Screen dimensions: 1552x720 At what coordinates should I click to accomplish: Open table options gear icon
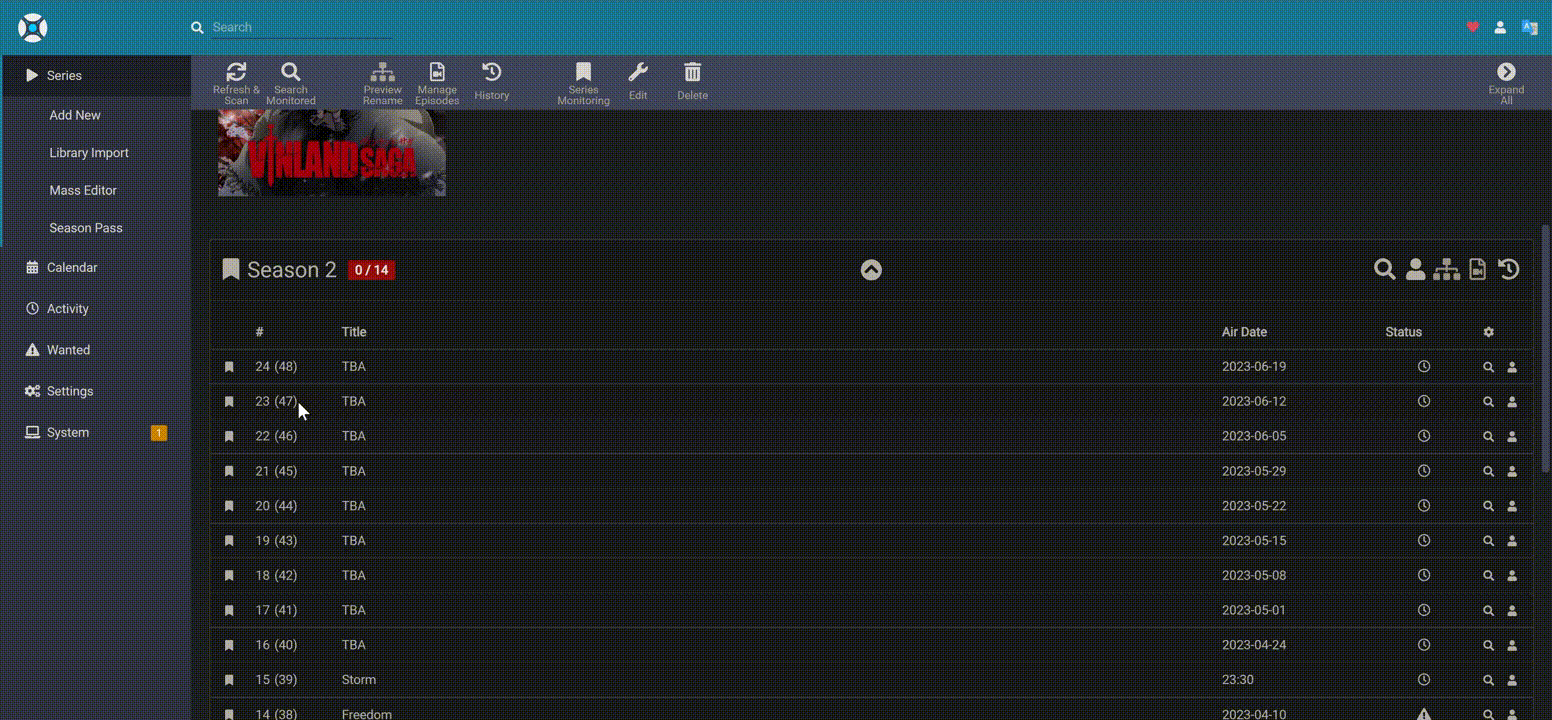click(x=1488, y=332)
